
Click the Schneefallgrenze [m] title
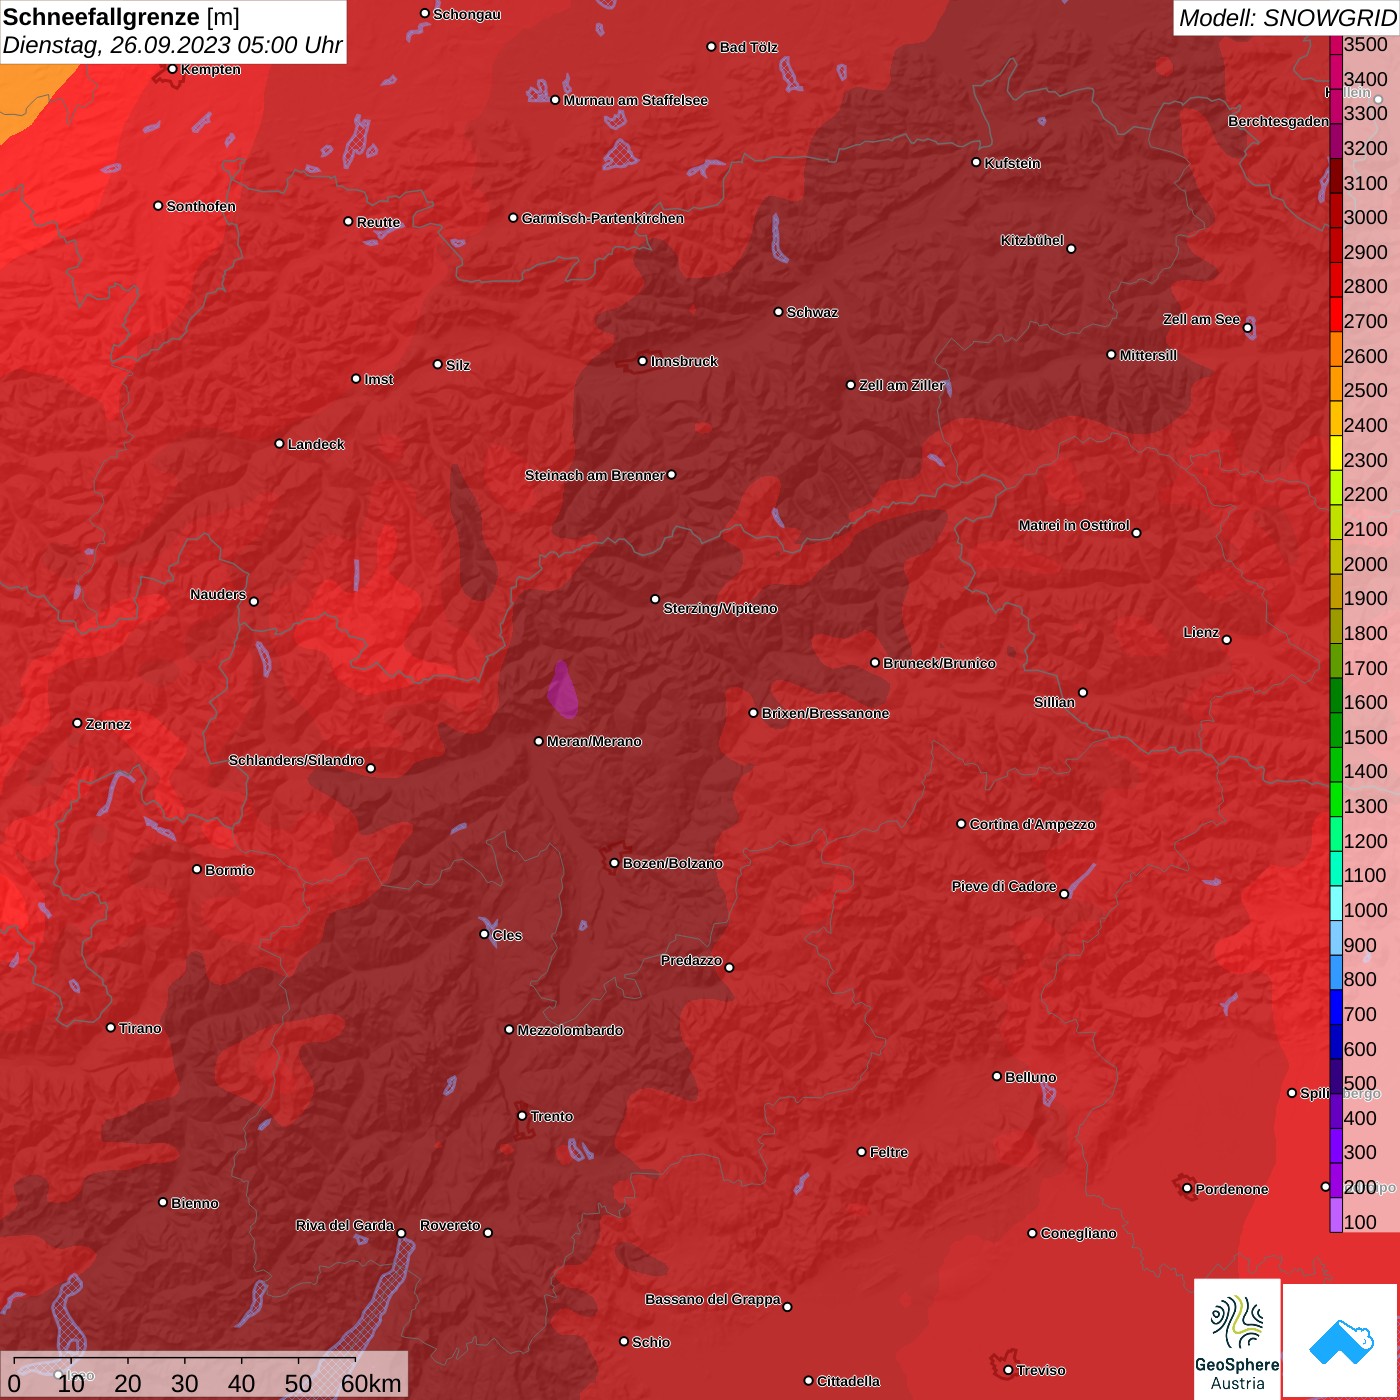[x=121, y=17]
